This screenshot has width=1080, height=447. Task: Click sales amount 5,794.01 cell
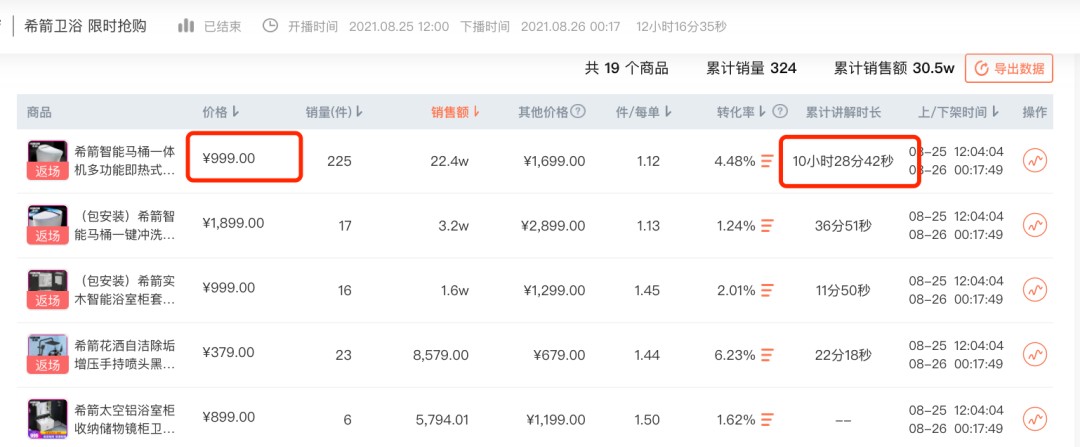pyautogui.click(x=442, y=419)
